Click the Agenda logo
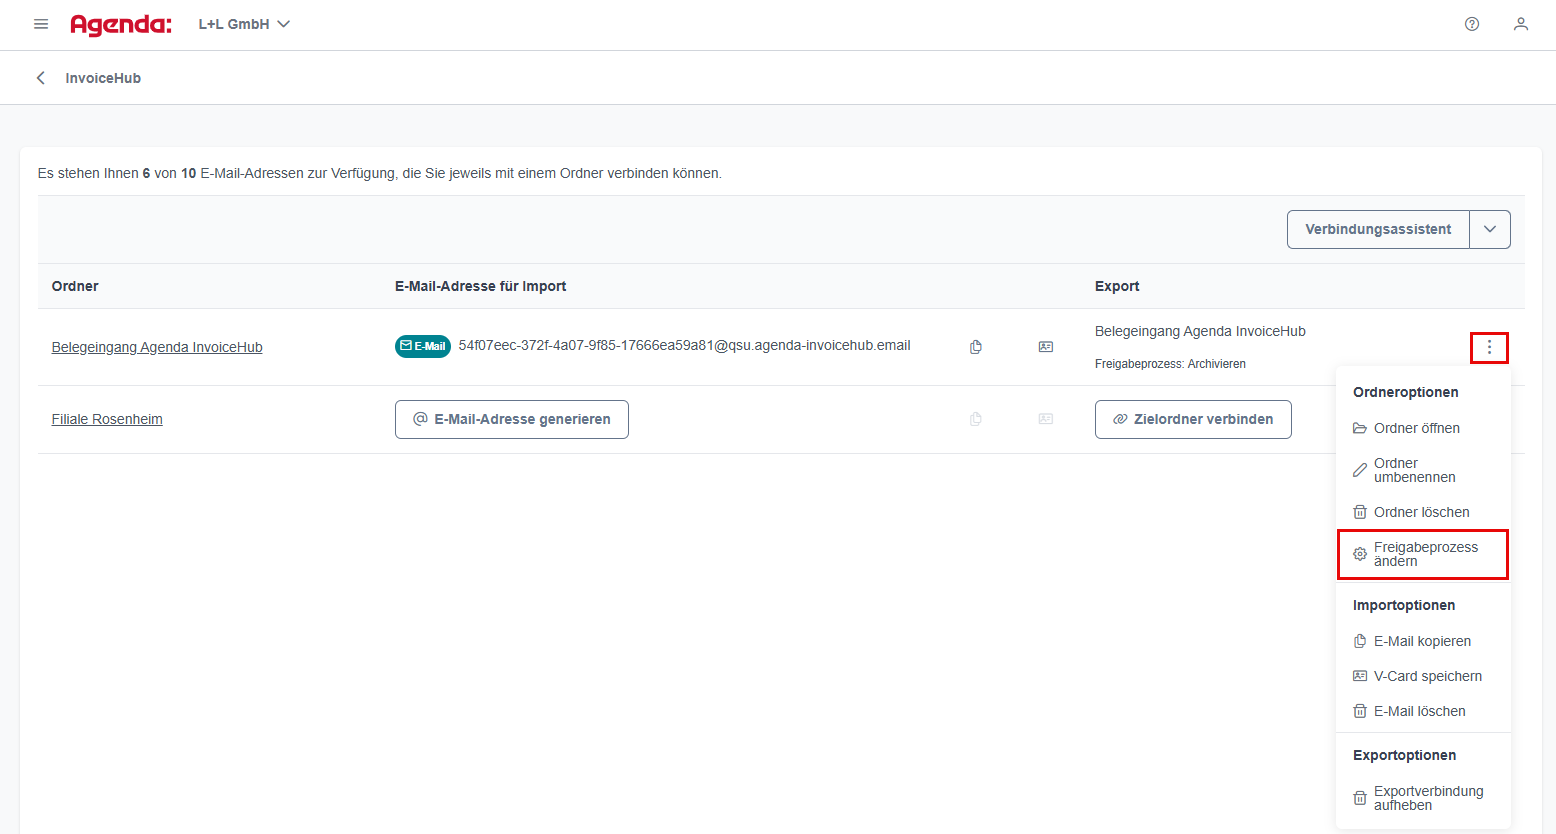 121,24
